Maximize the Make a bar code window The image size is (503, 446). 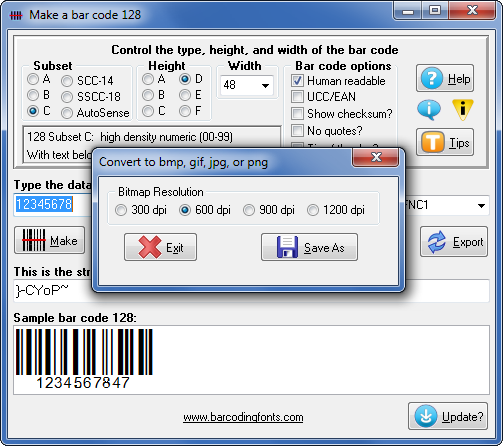pos(435,11)
